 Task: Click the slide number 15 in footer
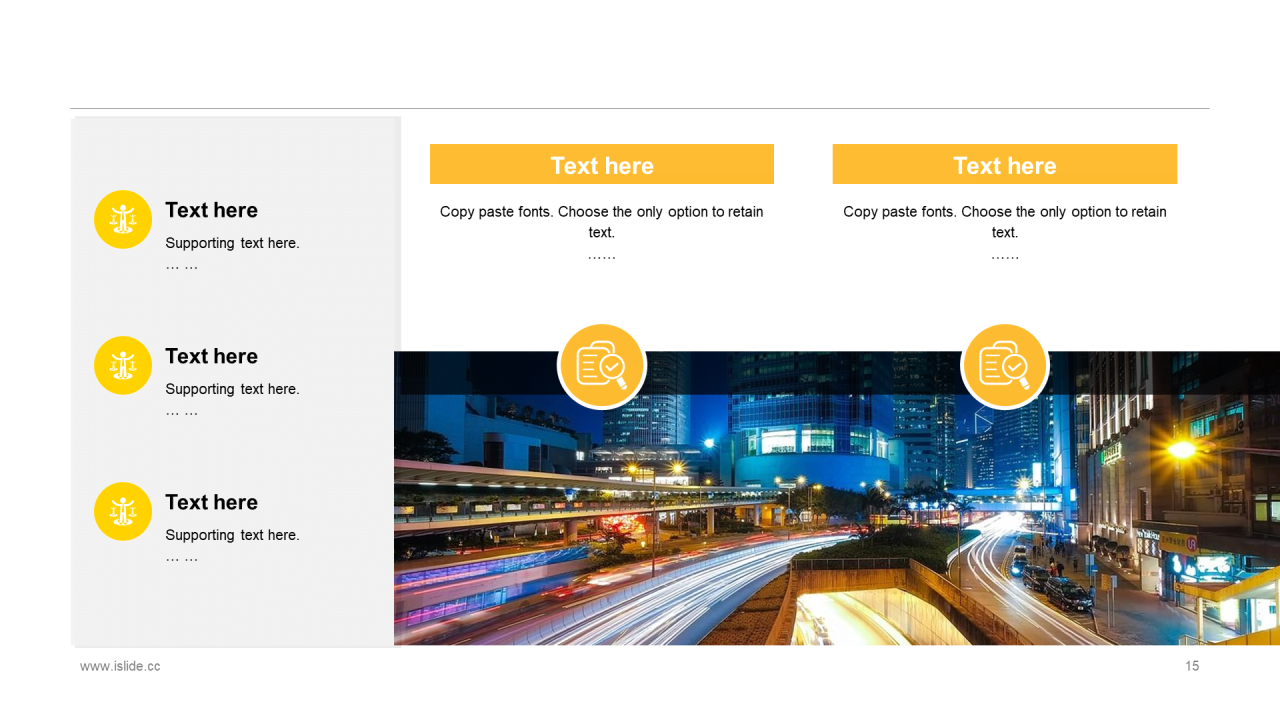pos(1192,666)
